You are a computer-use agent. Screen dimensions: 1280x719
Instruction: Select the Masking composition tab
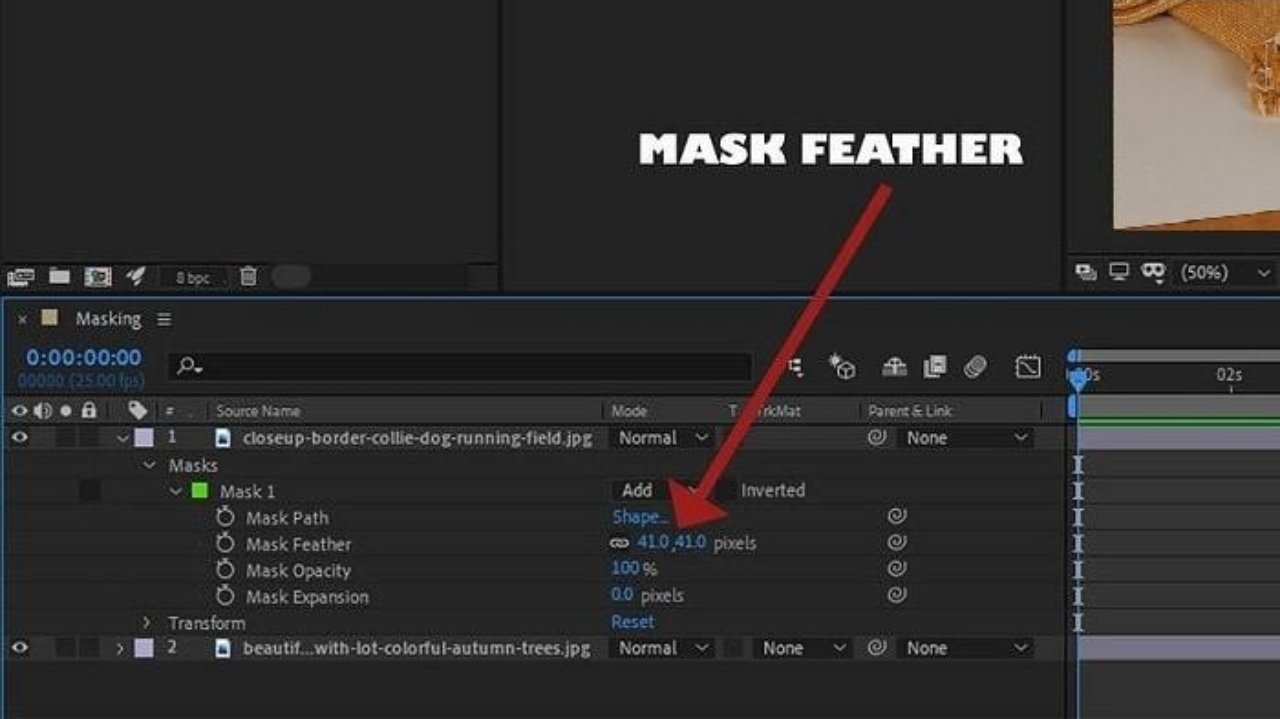coord(108,319)
